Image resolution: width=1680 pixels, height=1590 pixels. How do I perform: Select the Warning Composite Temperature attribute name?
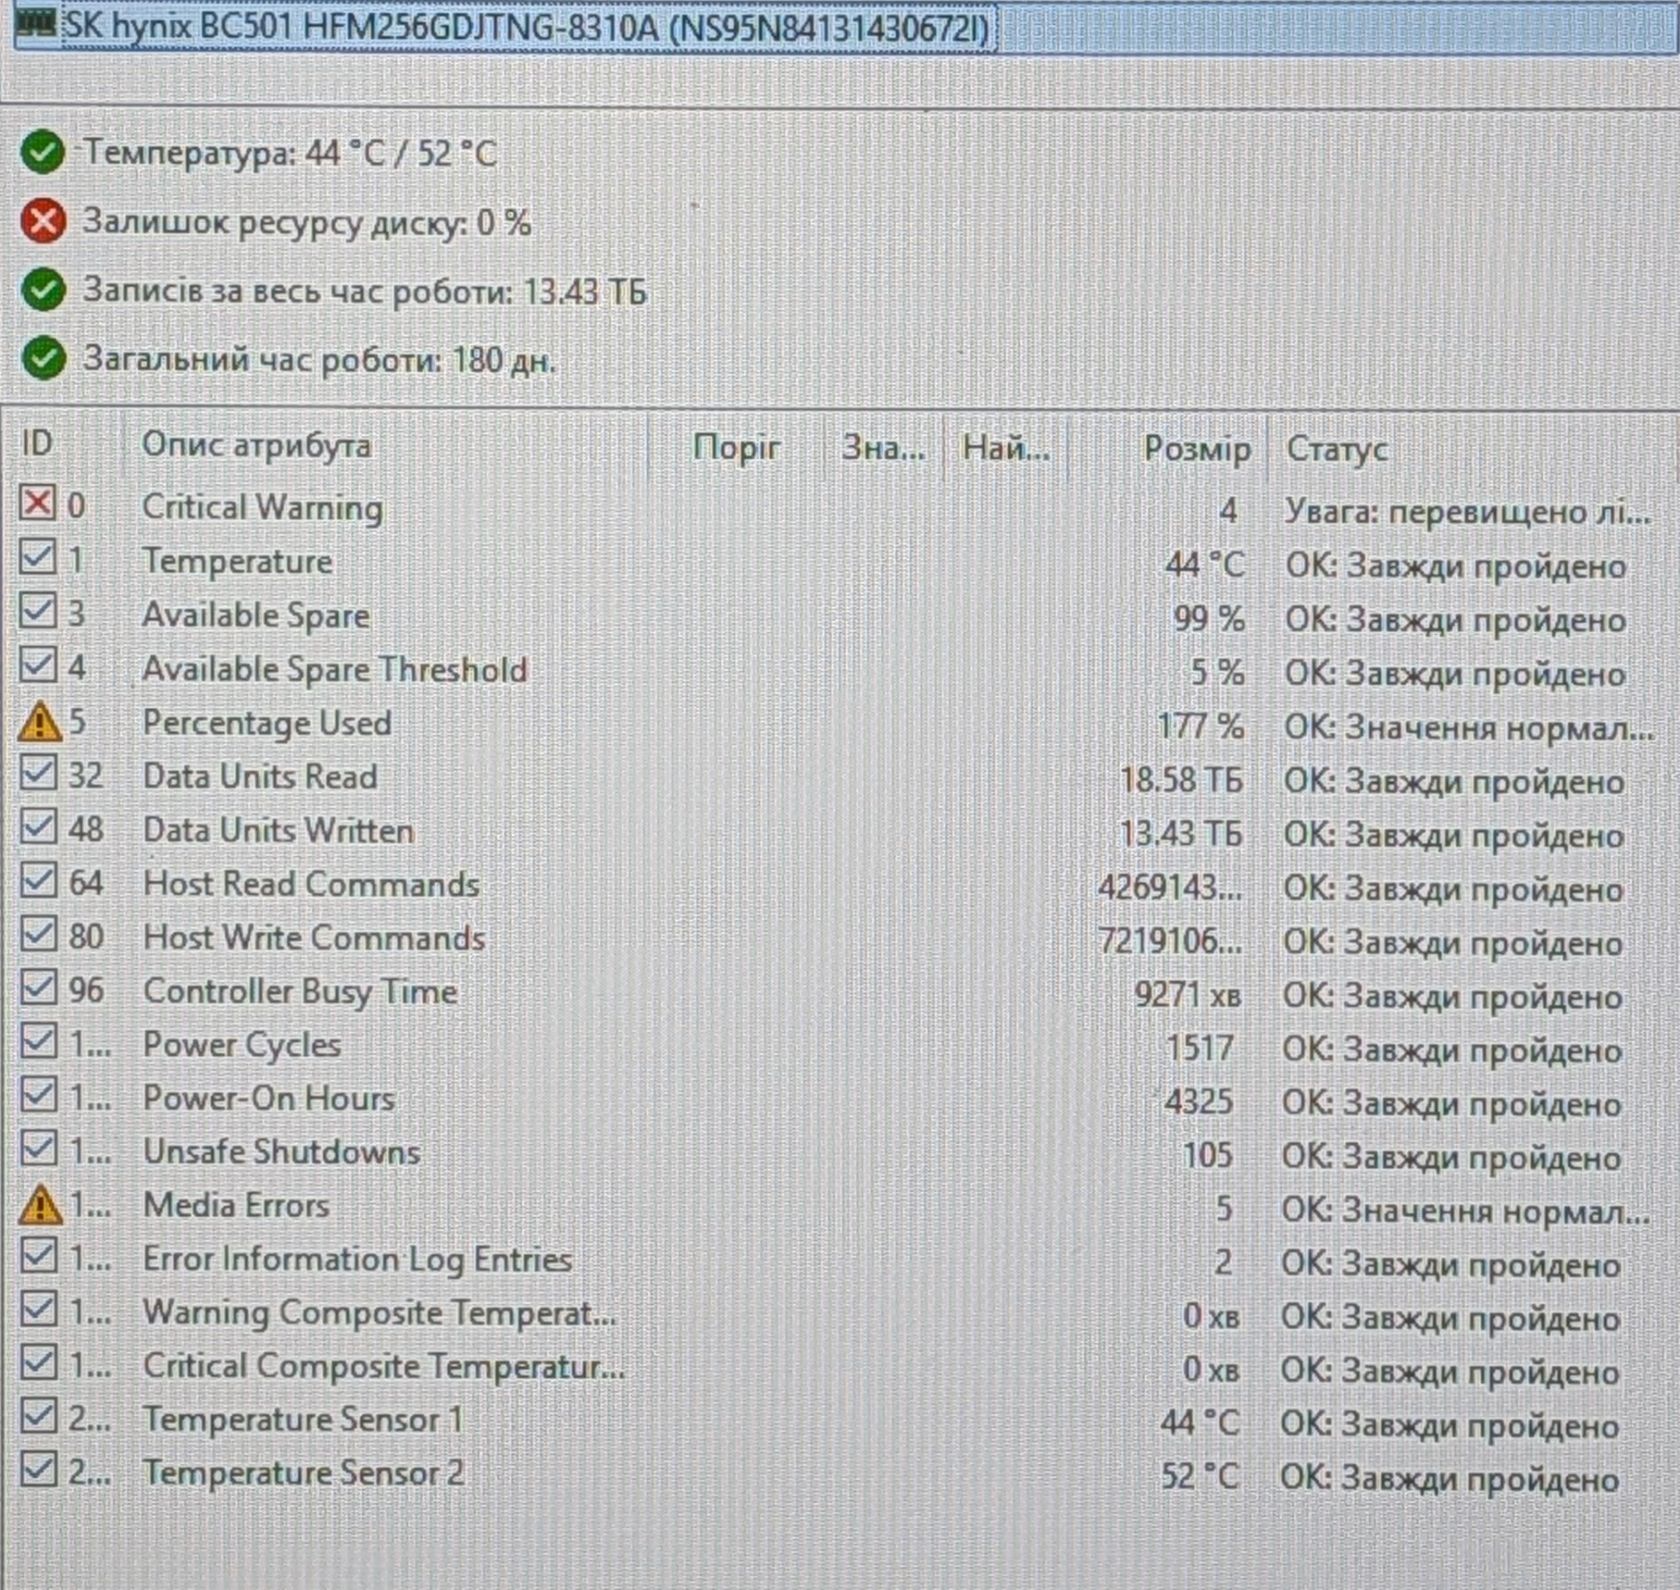tap(379, 1313)
